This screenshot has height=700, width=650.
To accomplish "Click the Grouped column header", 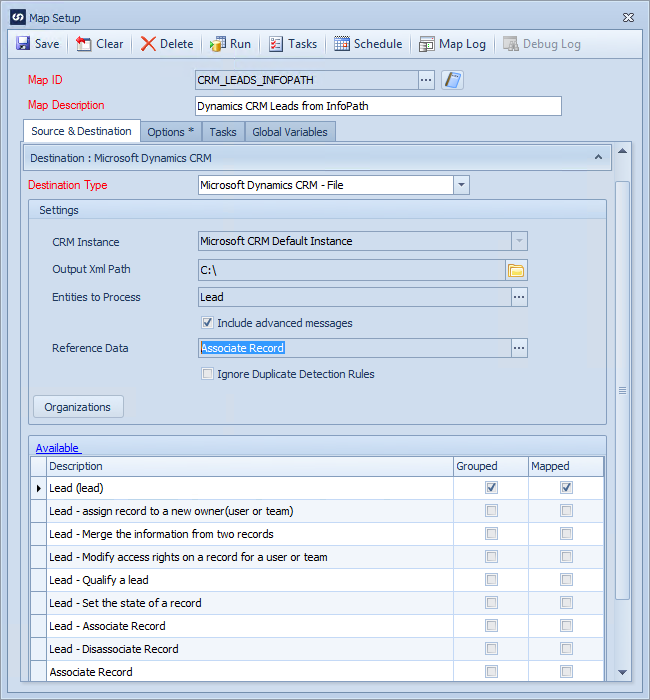I will coord(491,466).
